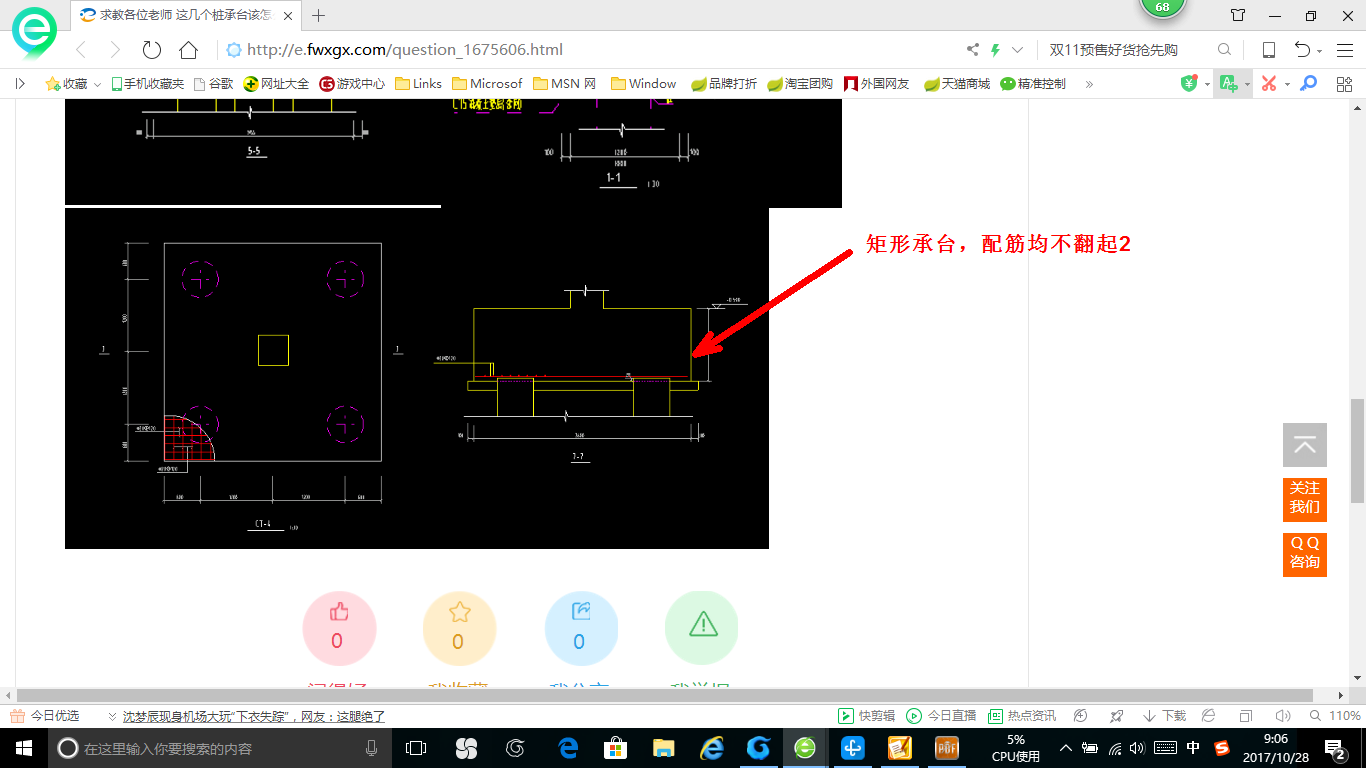
Task: Open the Windows Start menu
Action: click(23, 748)
